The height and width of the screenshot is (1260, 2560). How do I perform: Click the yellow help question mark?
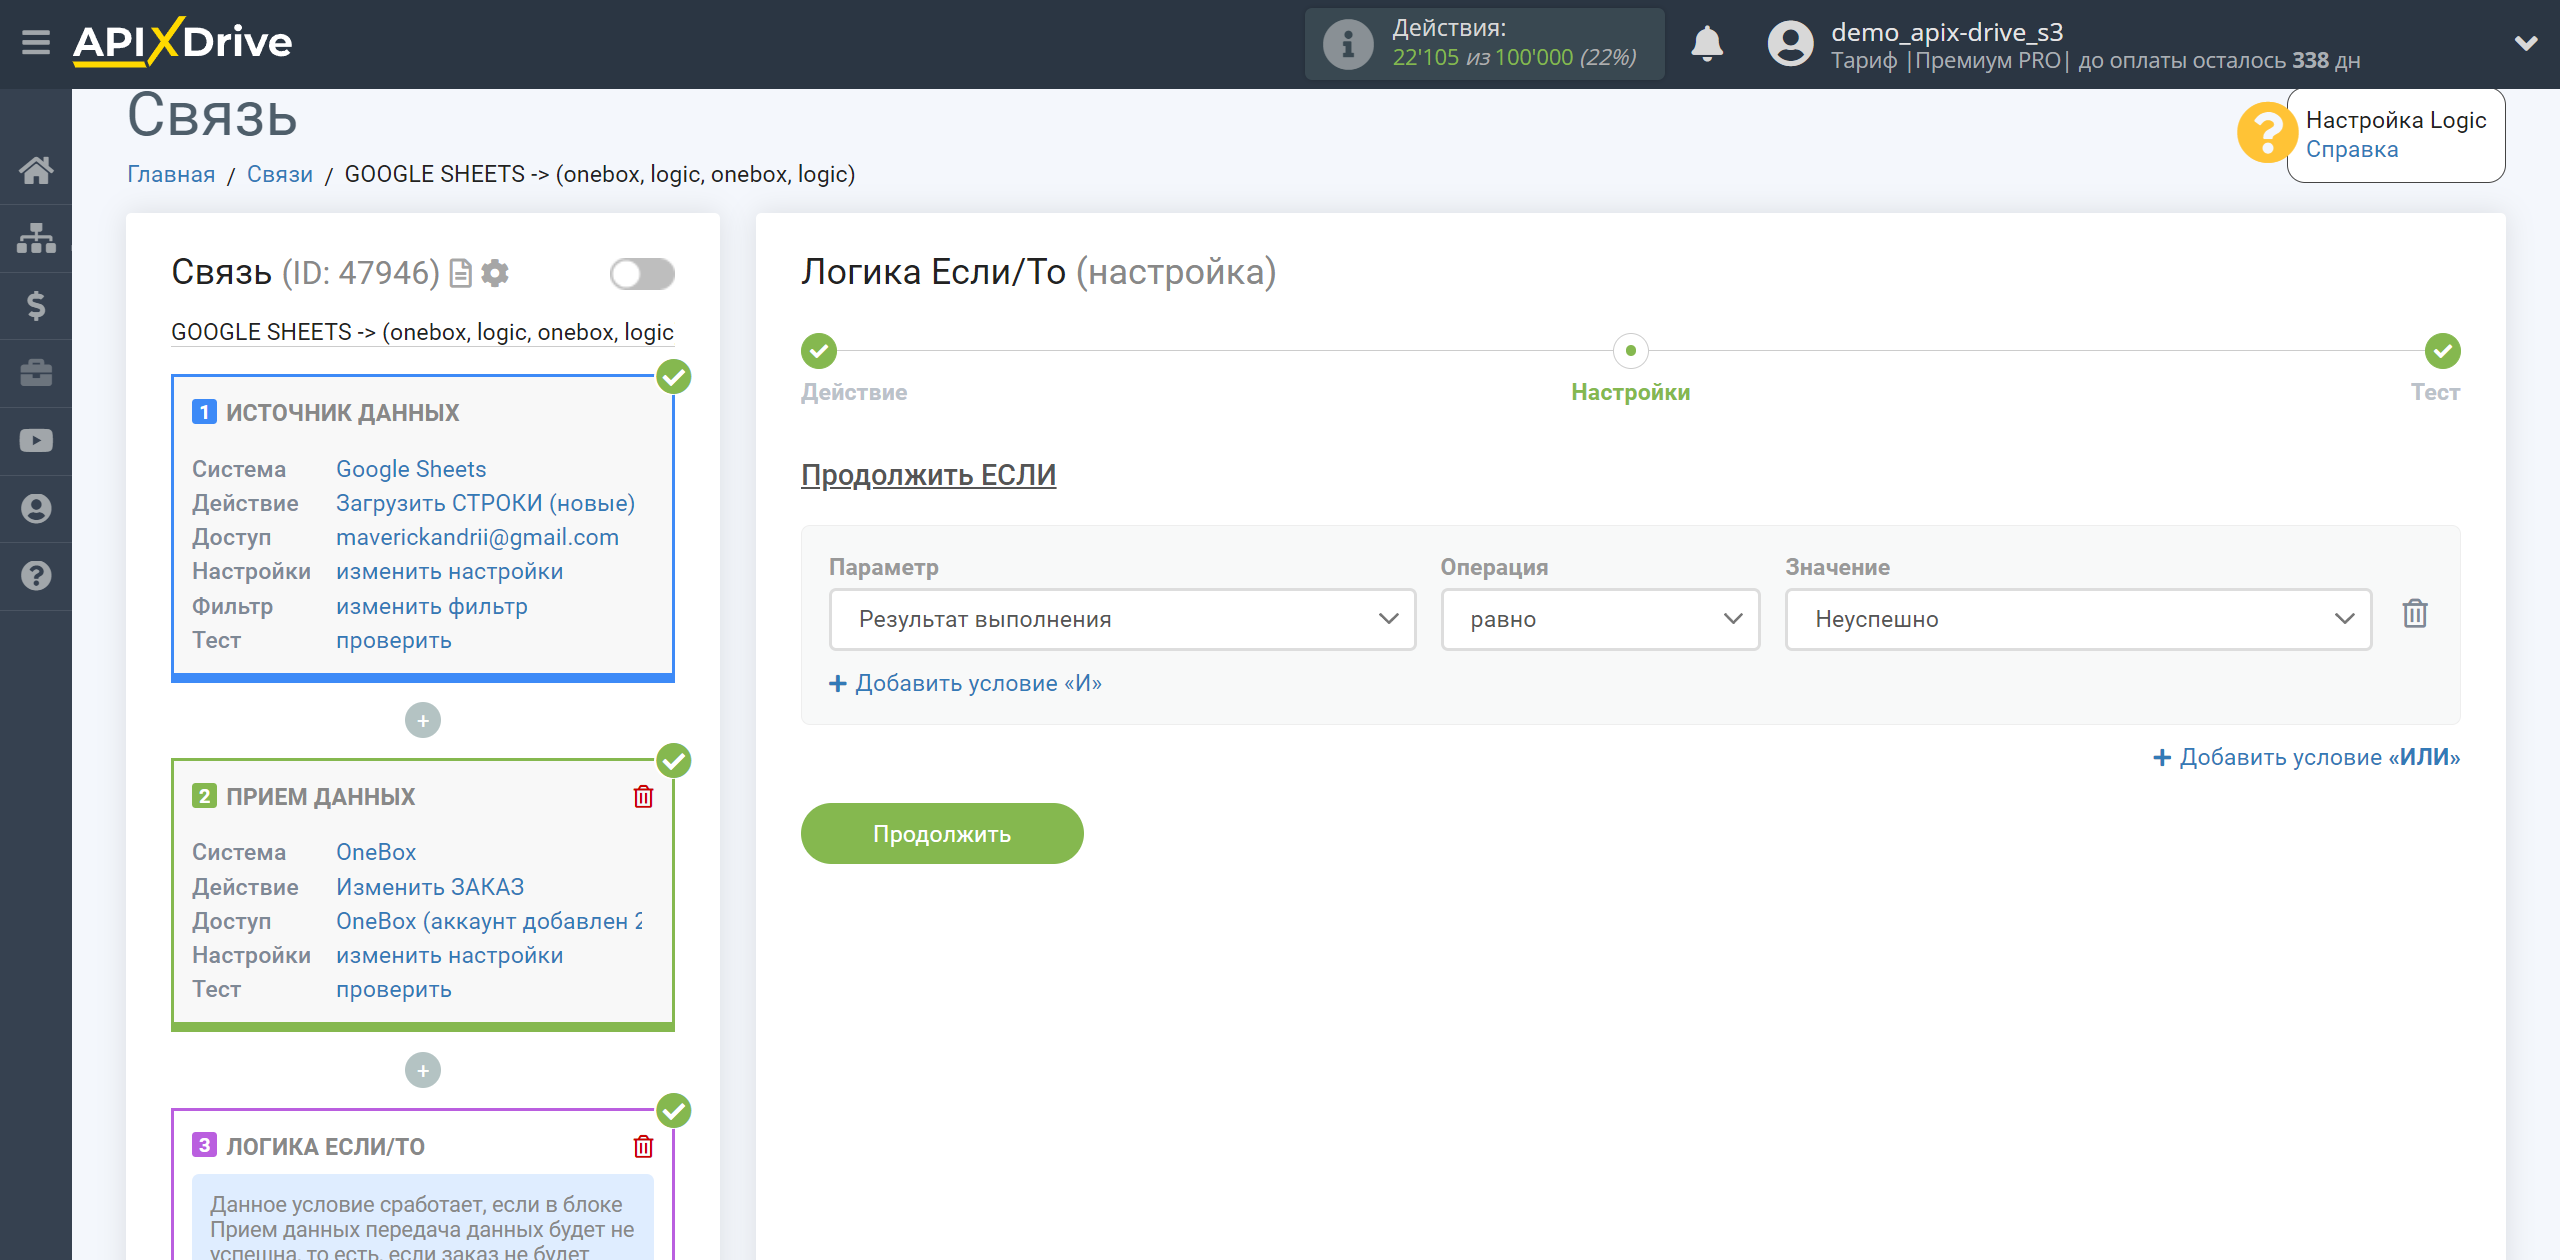tap(2266, 133)
